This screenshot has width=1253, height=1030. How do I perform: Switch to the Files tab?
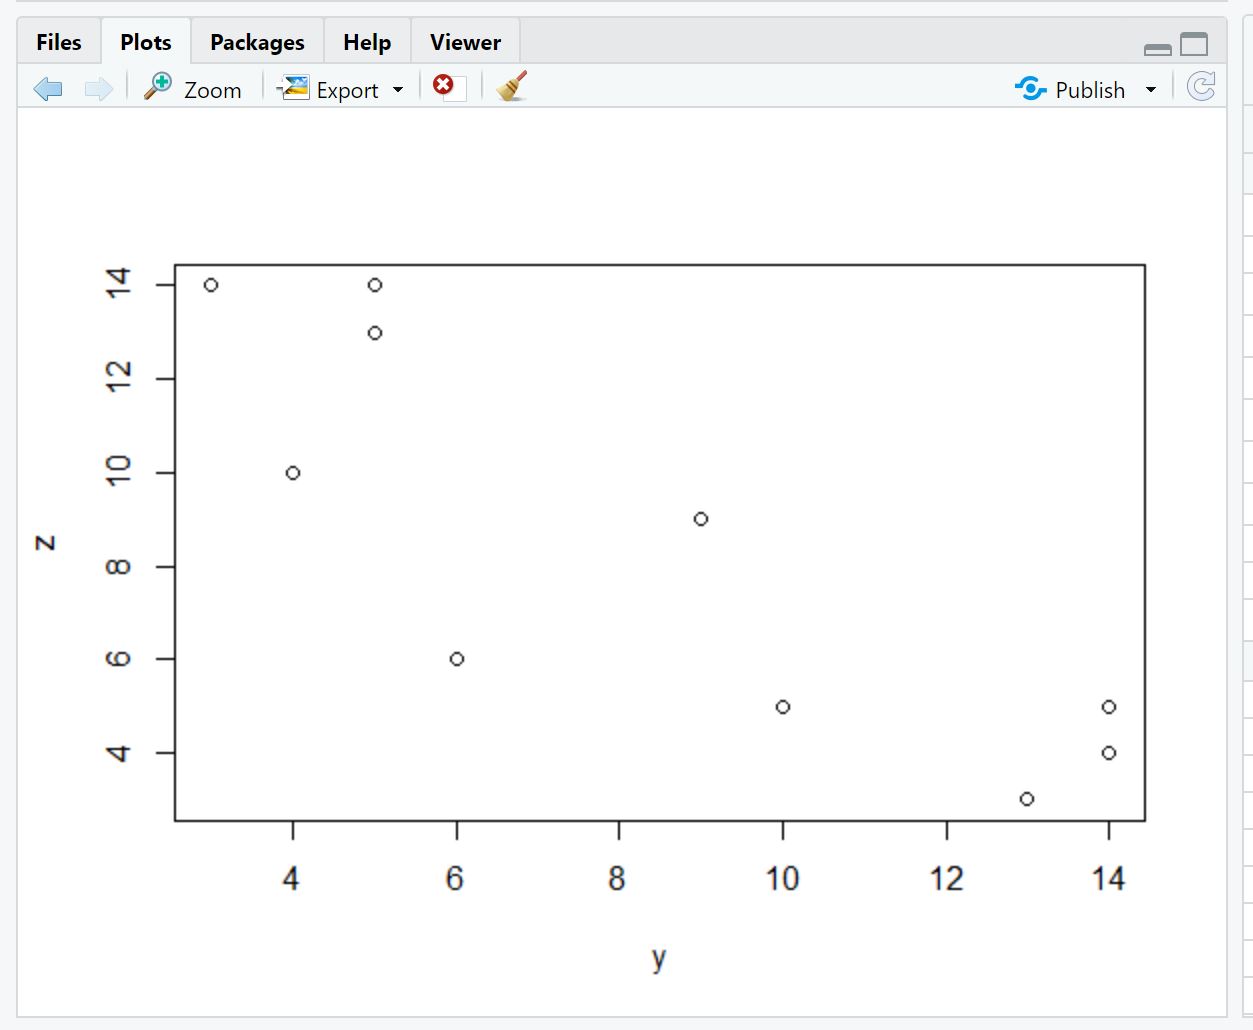(x=57, y=42)
